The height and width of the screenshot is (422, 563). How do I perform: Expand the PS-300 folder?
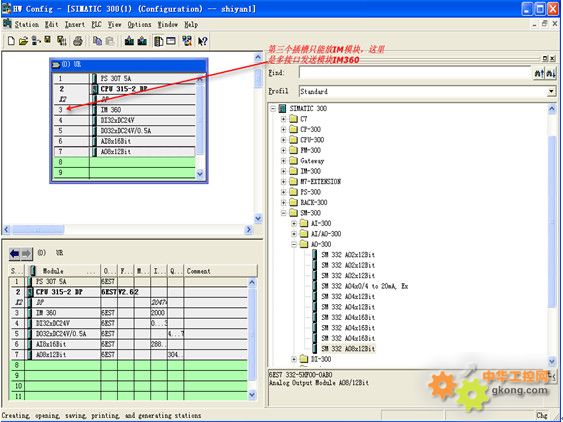click(x=283, y=192)
